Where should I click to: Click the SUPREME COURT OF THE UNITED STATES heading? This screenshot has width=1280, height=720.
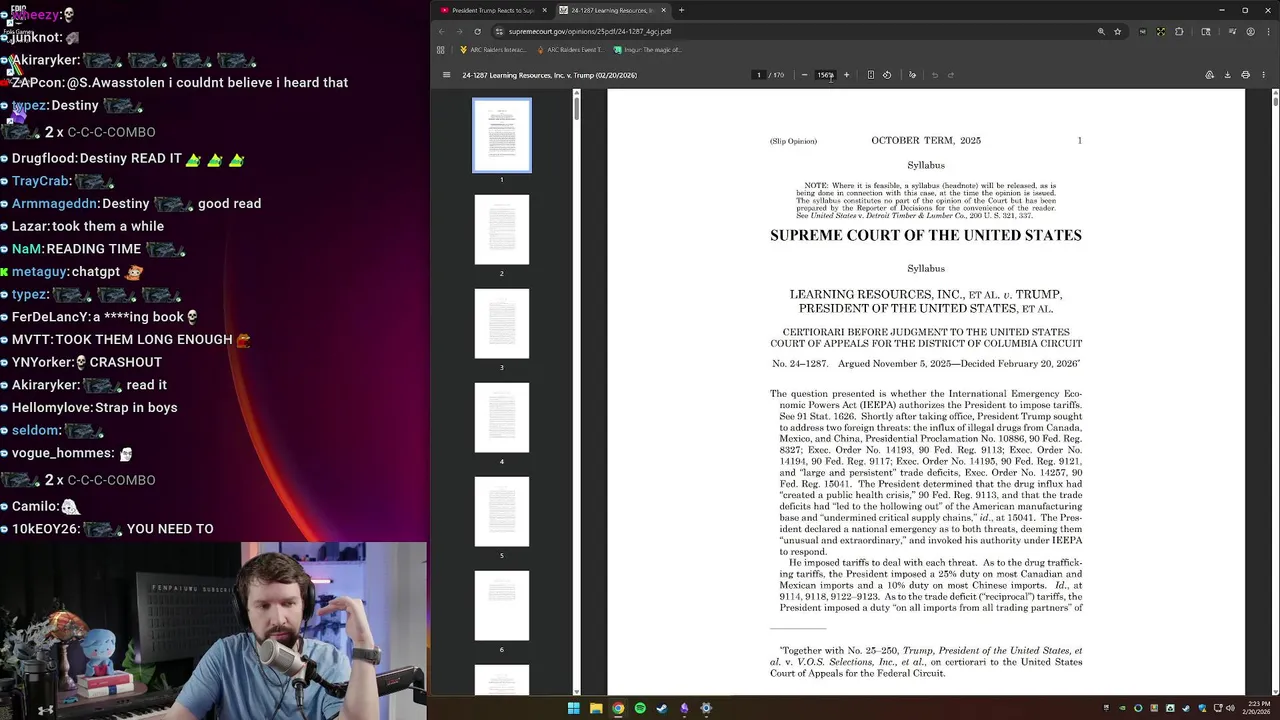926,235
